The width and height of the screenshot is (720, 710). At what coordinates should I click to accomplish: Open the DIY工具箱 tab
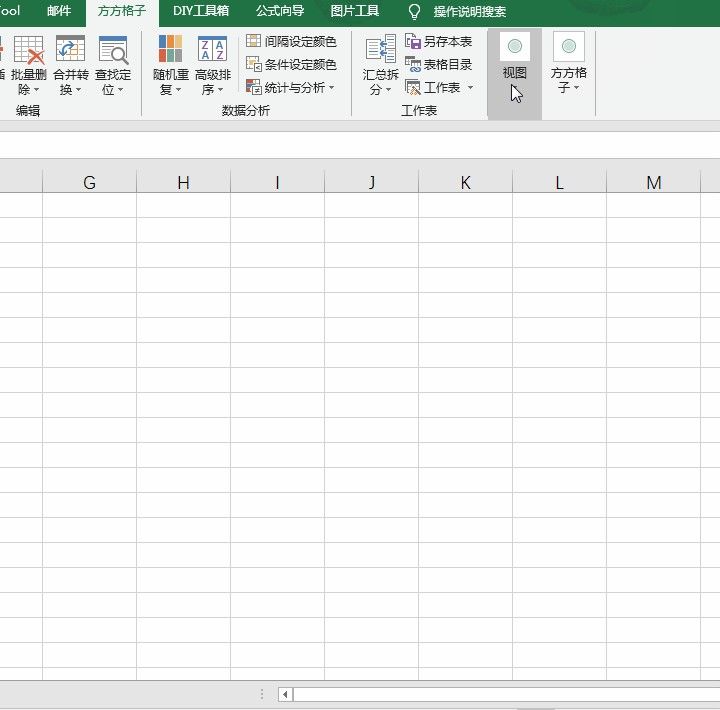(x=201, y=11)
